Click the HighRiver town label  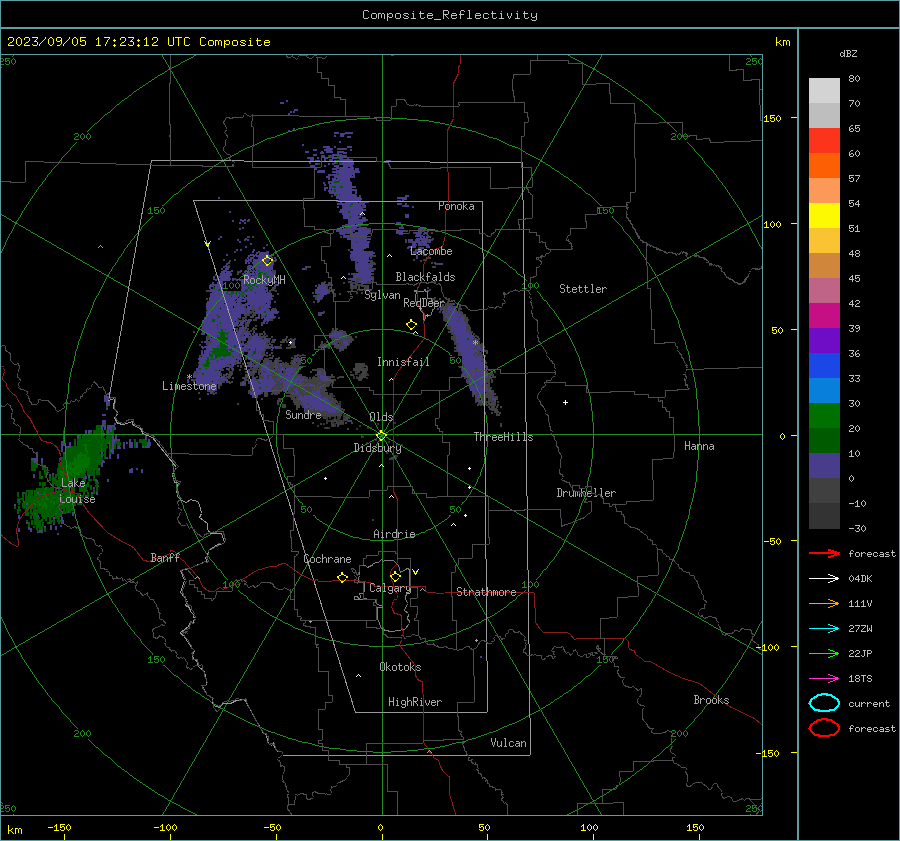click(x=415, y=702)
